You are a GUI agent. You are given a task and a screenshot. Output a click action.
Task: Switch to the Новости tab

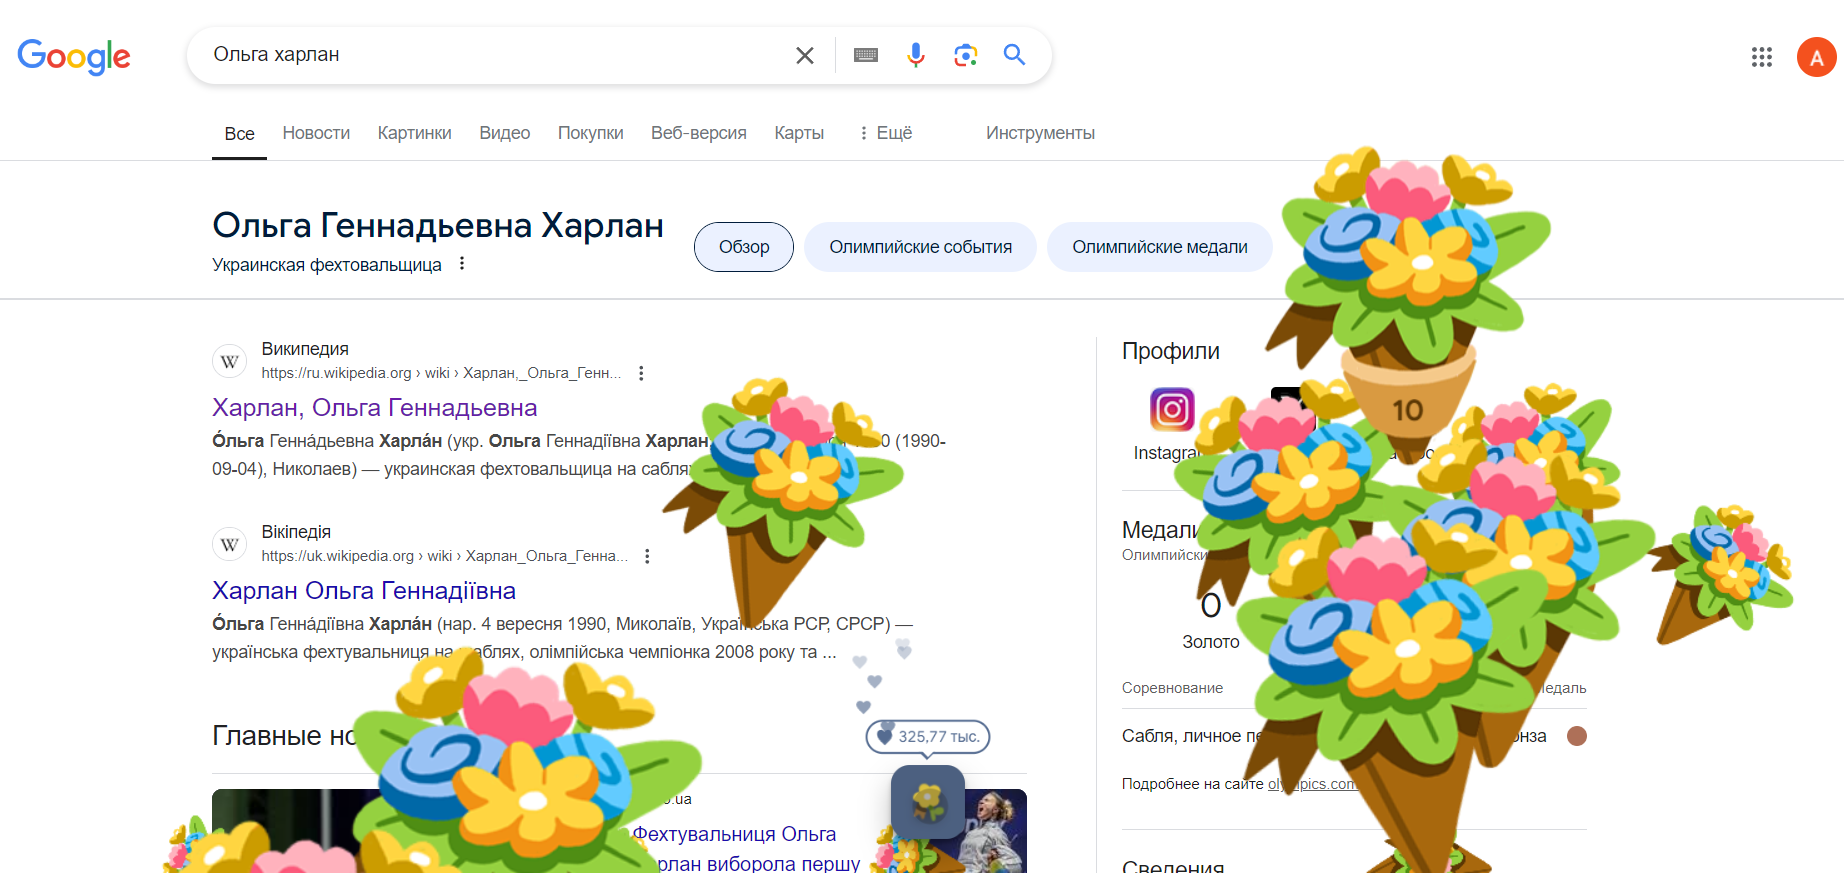tap(316, 133)
